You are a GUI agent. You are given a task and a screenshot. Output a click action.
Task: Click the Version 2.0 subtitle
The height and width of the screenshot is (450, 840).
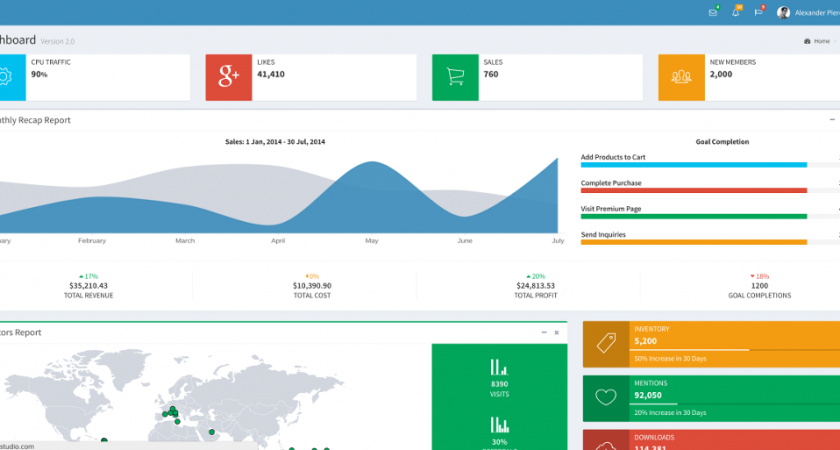58,41
